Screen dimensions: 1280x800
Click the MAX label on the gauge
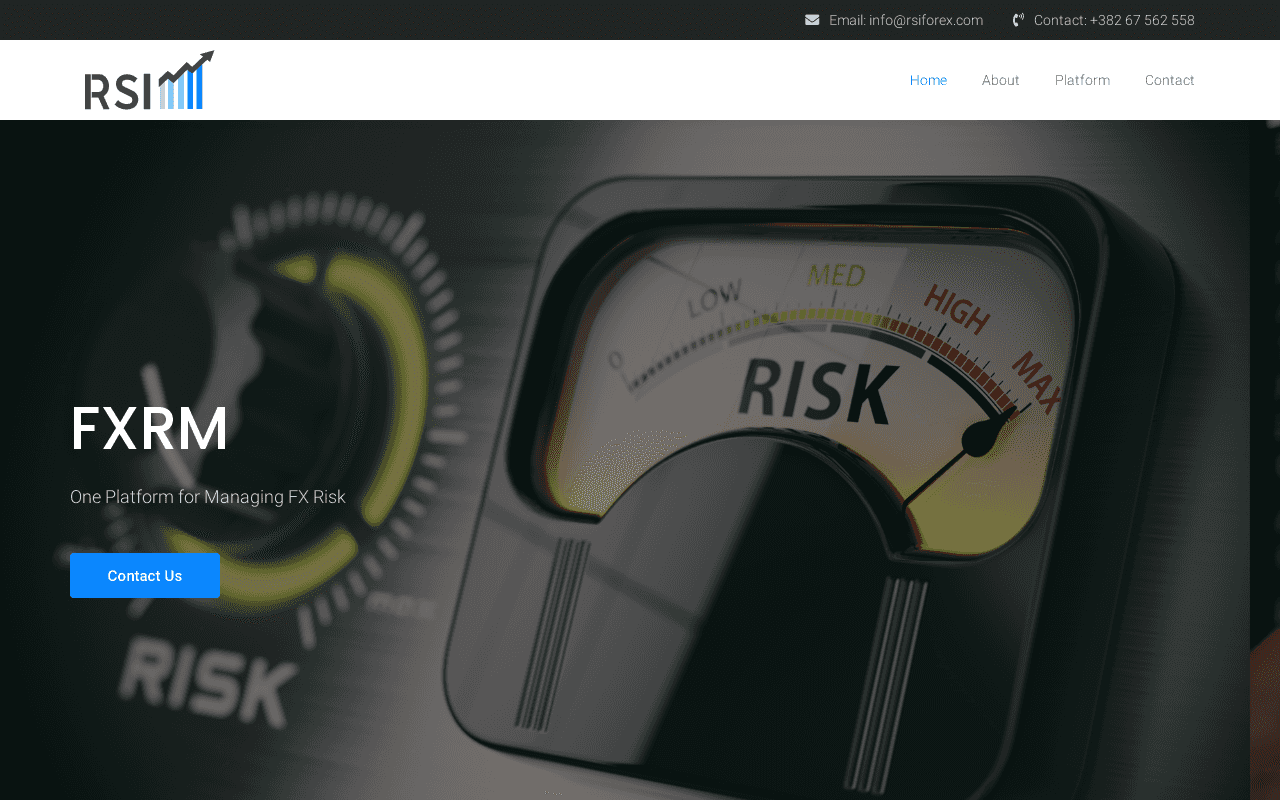tap(1036, 382)
